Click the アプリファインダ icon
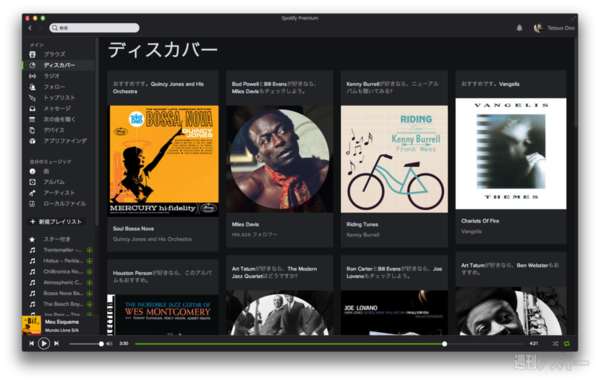 point(33,141)
